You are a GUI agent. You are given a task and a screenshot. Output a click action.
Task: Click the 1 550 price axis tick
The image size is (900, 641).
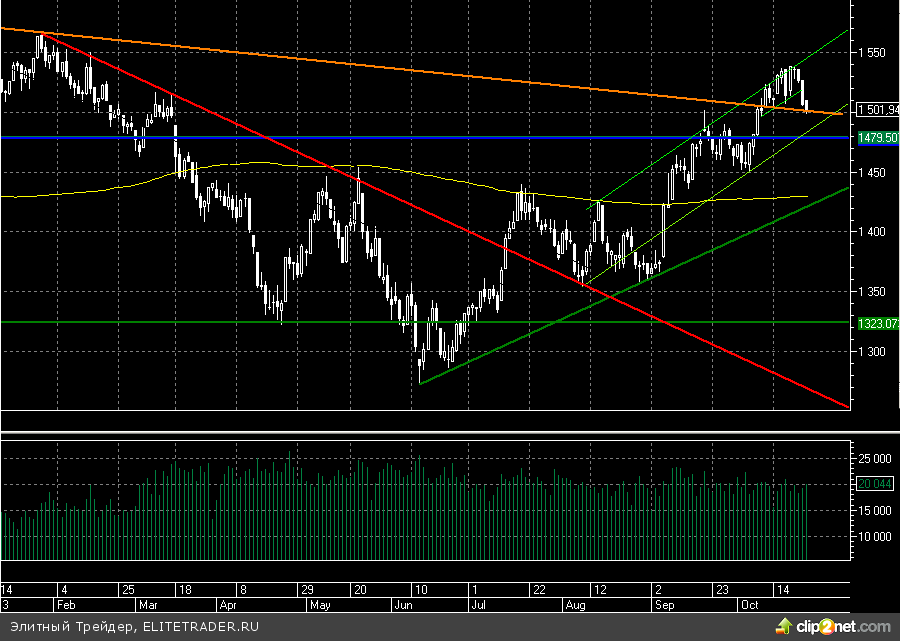pos(876,52)
